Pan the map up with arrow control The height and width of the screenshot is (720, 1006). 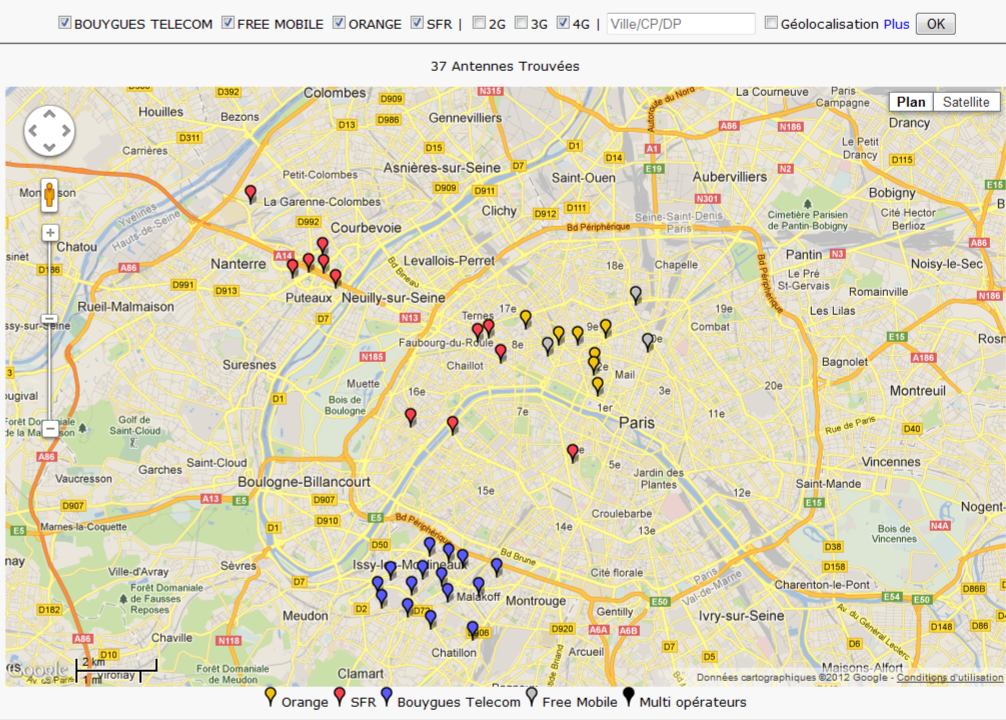(x=49, y=115)
